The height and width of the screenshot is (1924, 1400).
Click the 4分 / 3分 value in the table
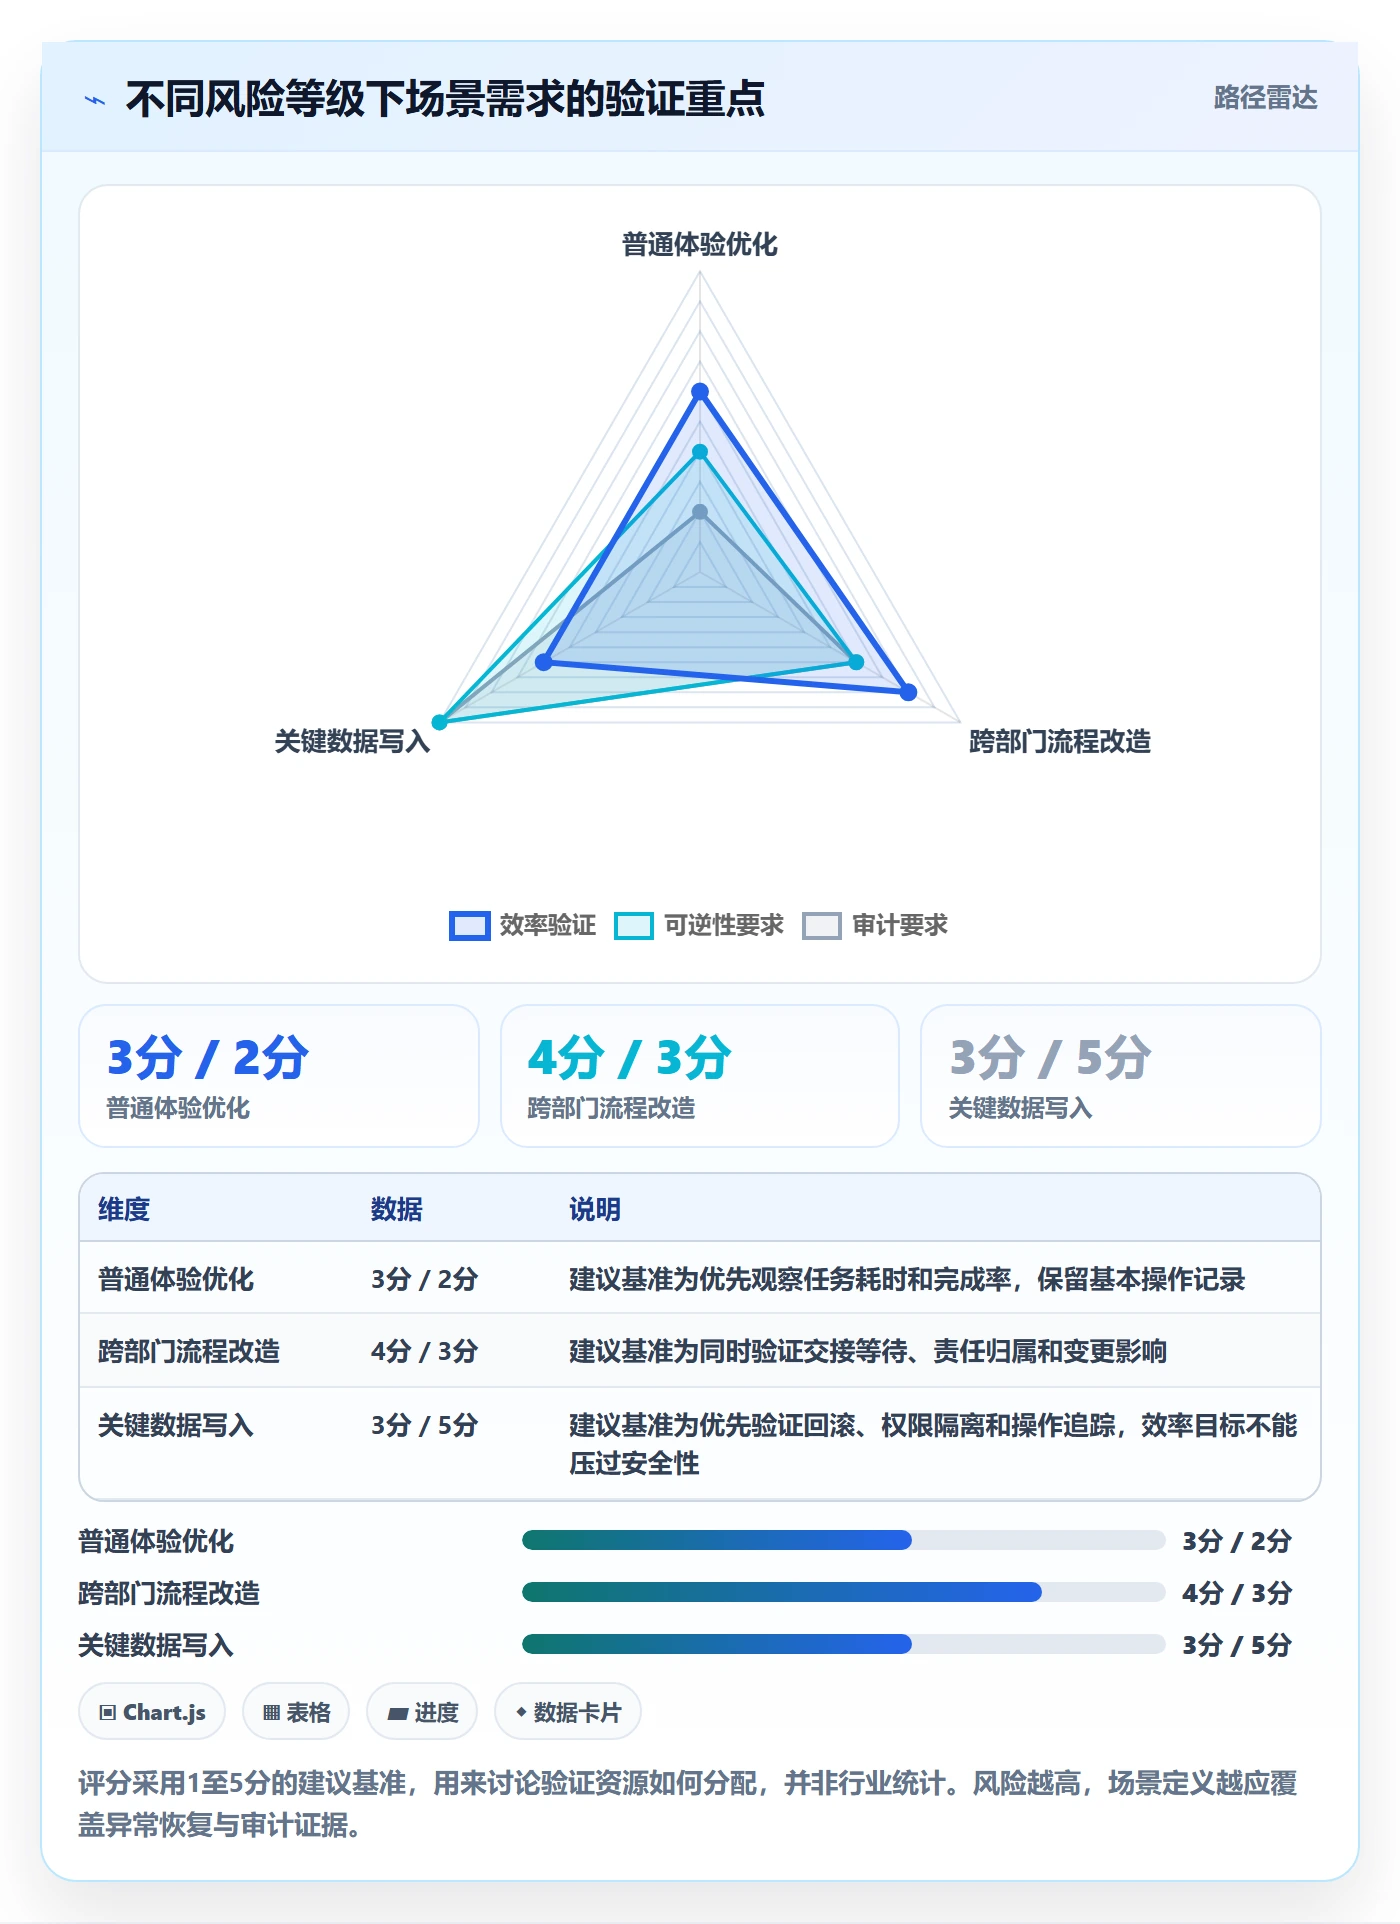click(x=425, y=1351)
